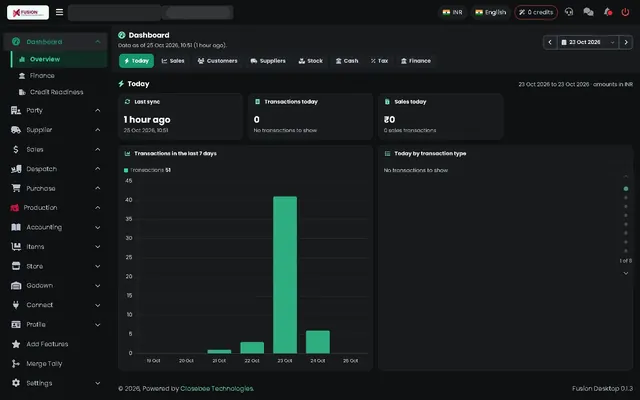Click the Production sidebar icon
Screen dimensions: 640x400
click(x=15, y=208)
